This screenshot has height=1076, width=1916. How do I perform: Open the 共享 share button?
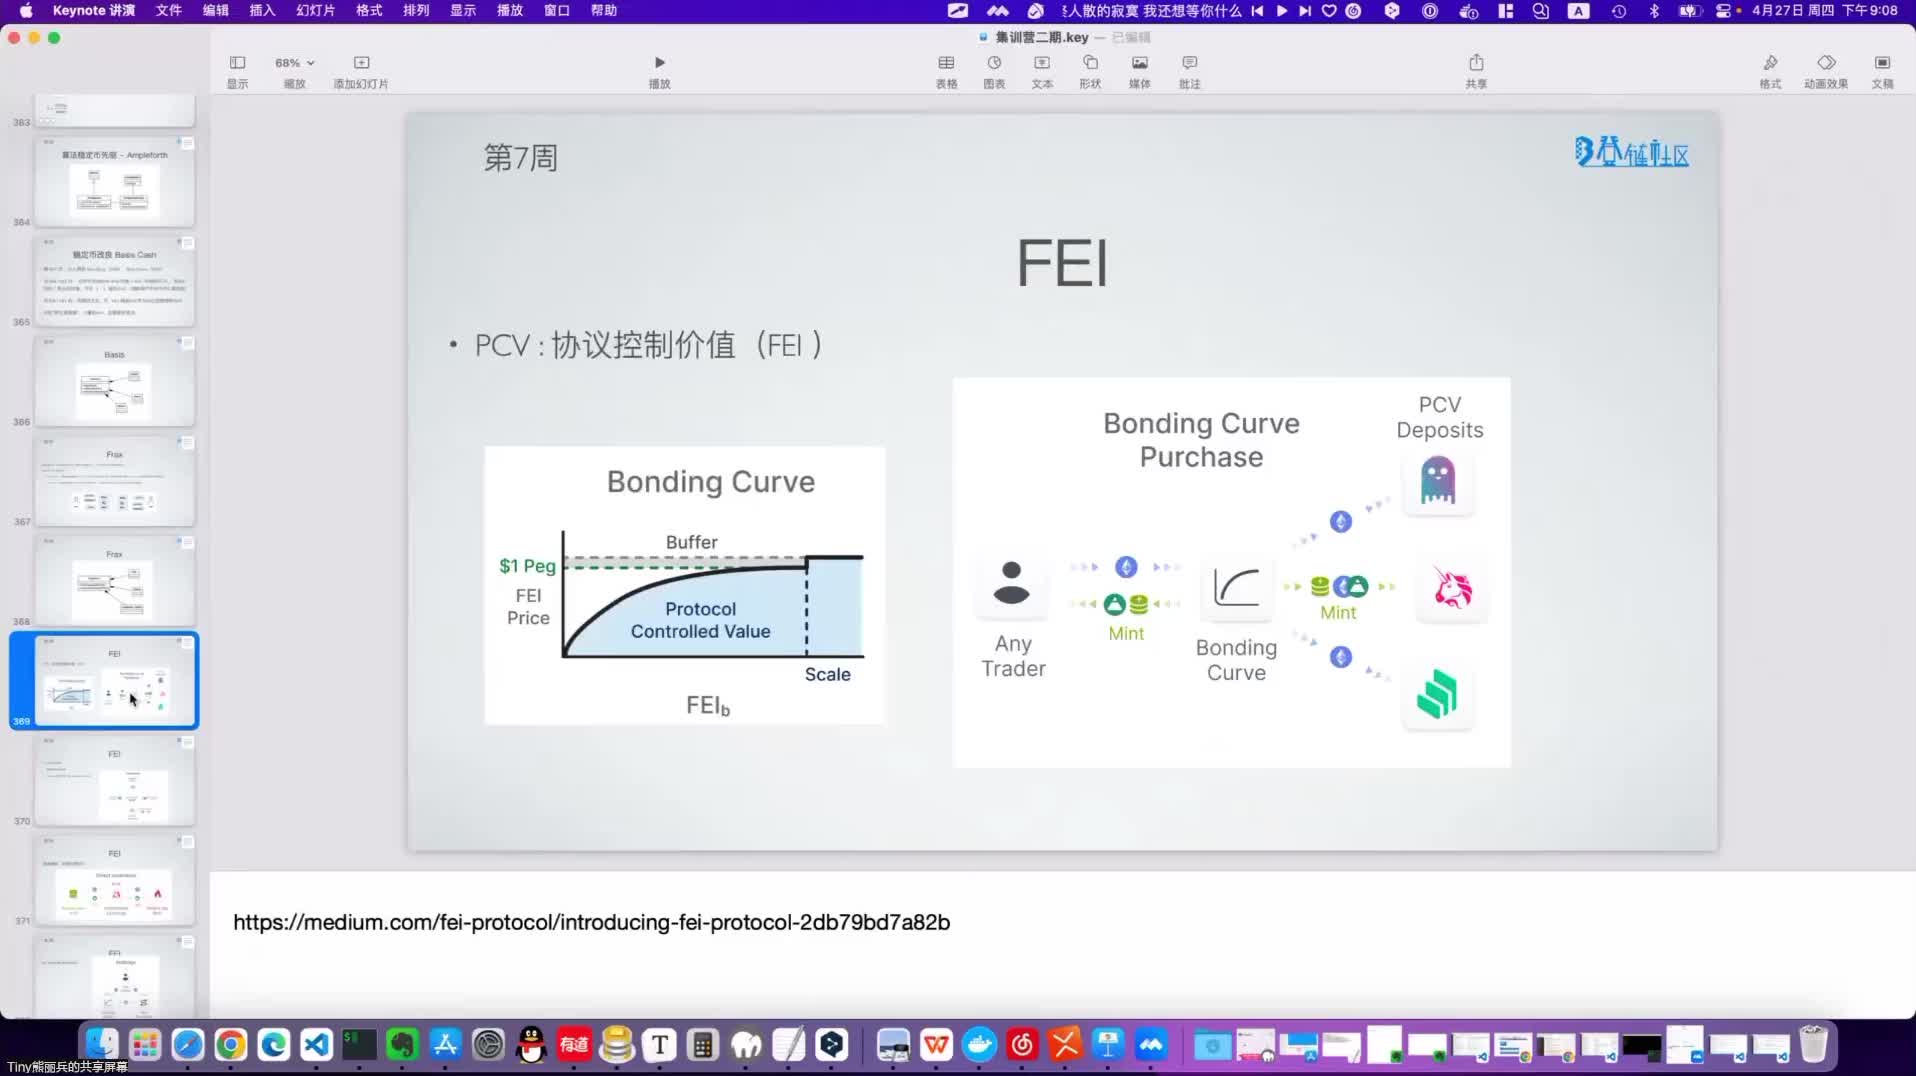click(x=1476, y=71)
